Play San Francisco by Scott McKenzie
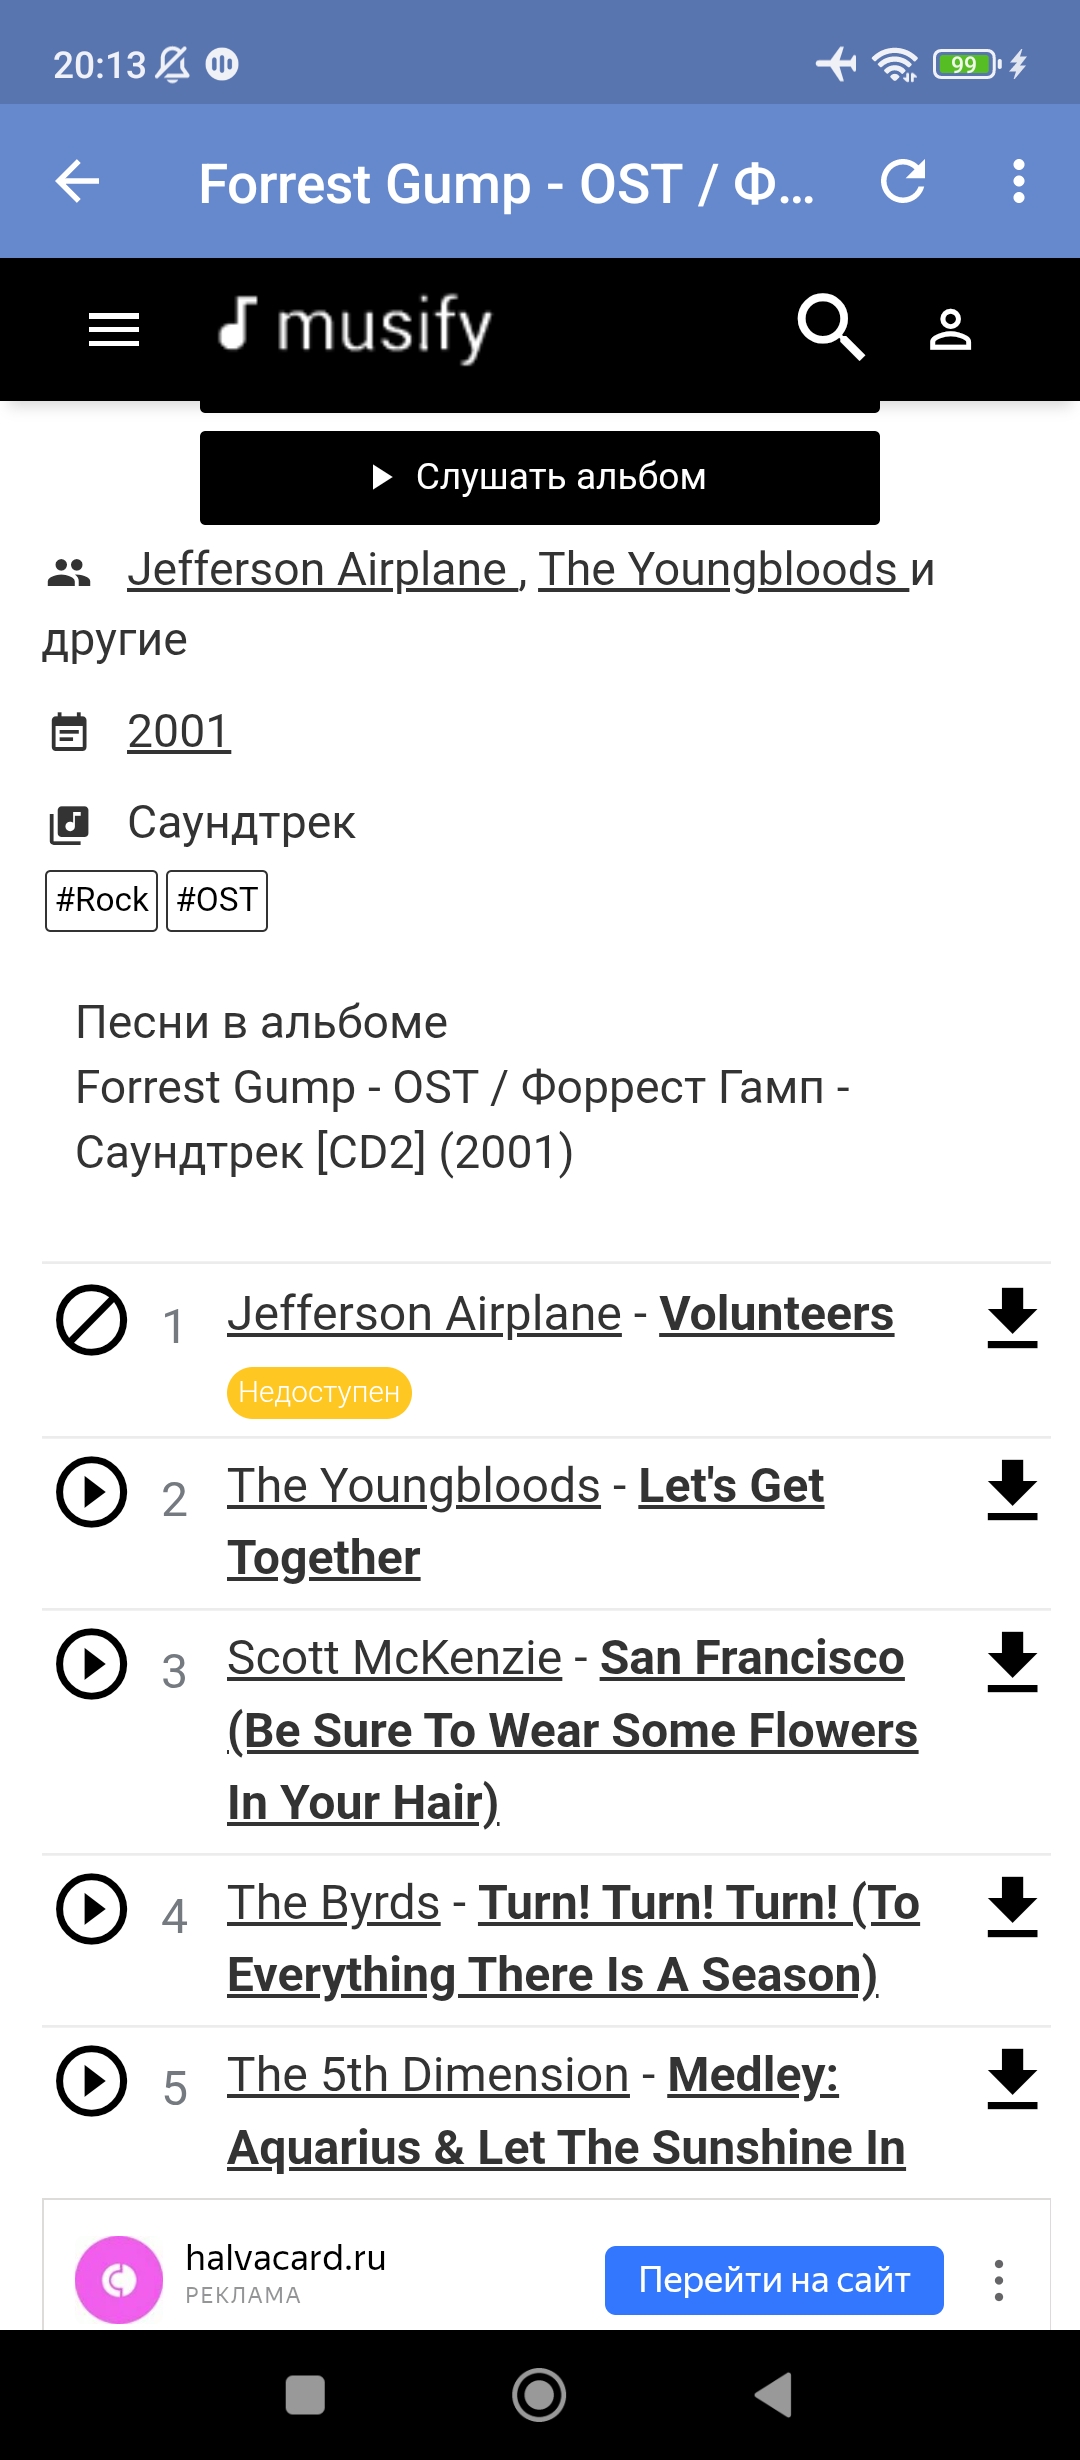1080x2460 pixels. pos(91,1664)
